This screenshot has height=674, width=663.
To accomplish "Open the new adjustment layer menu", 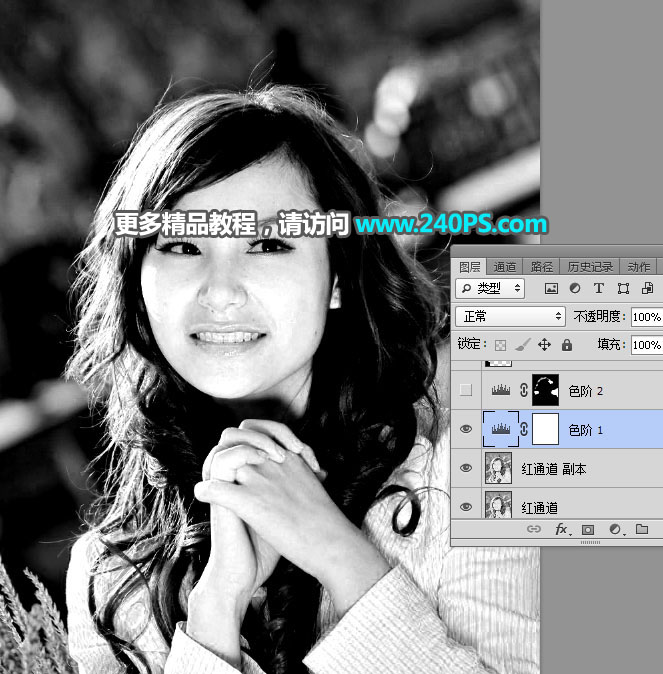I will (x=615, y=529).
